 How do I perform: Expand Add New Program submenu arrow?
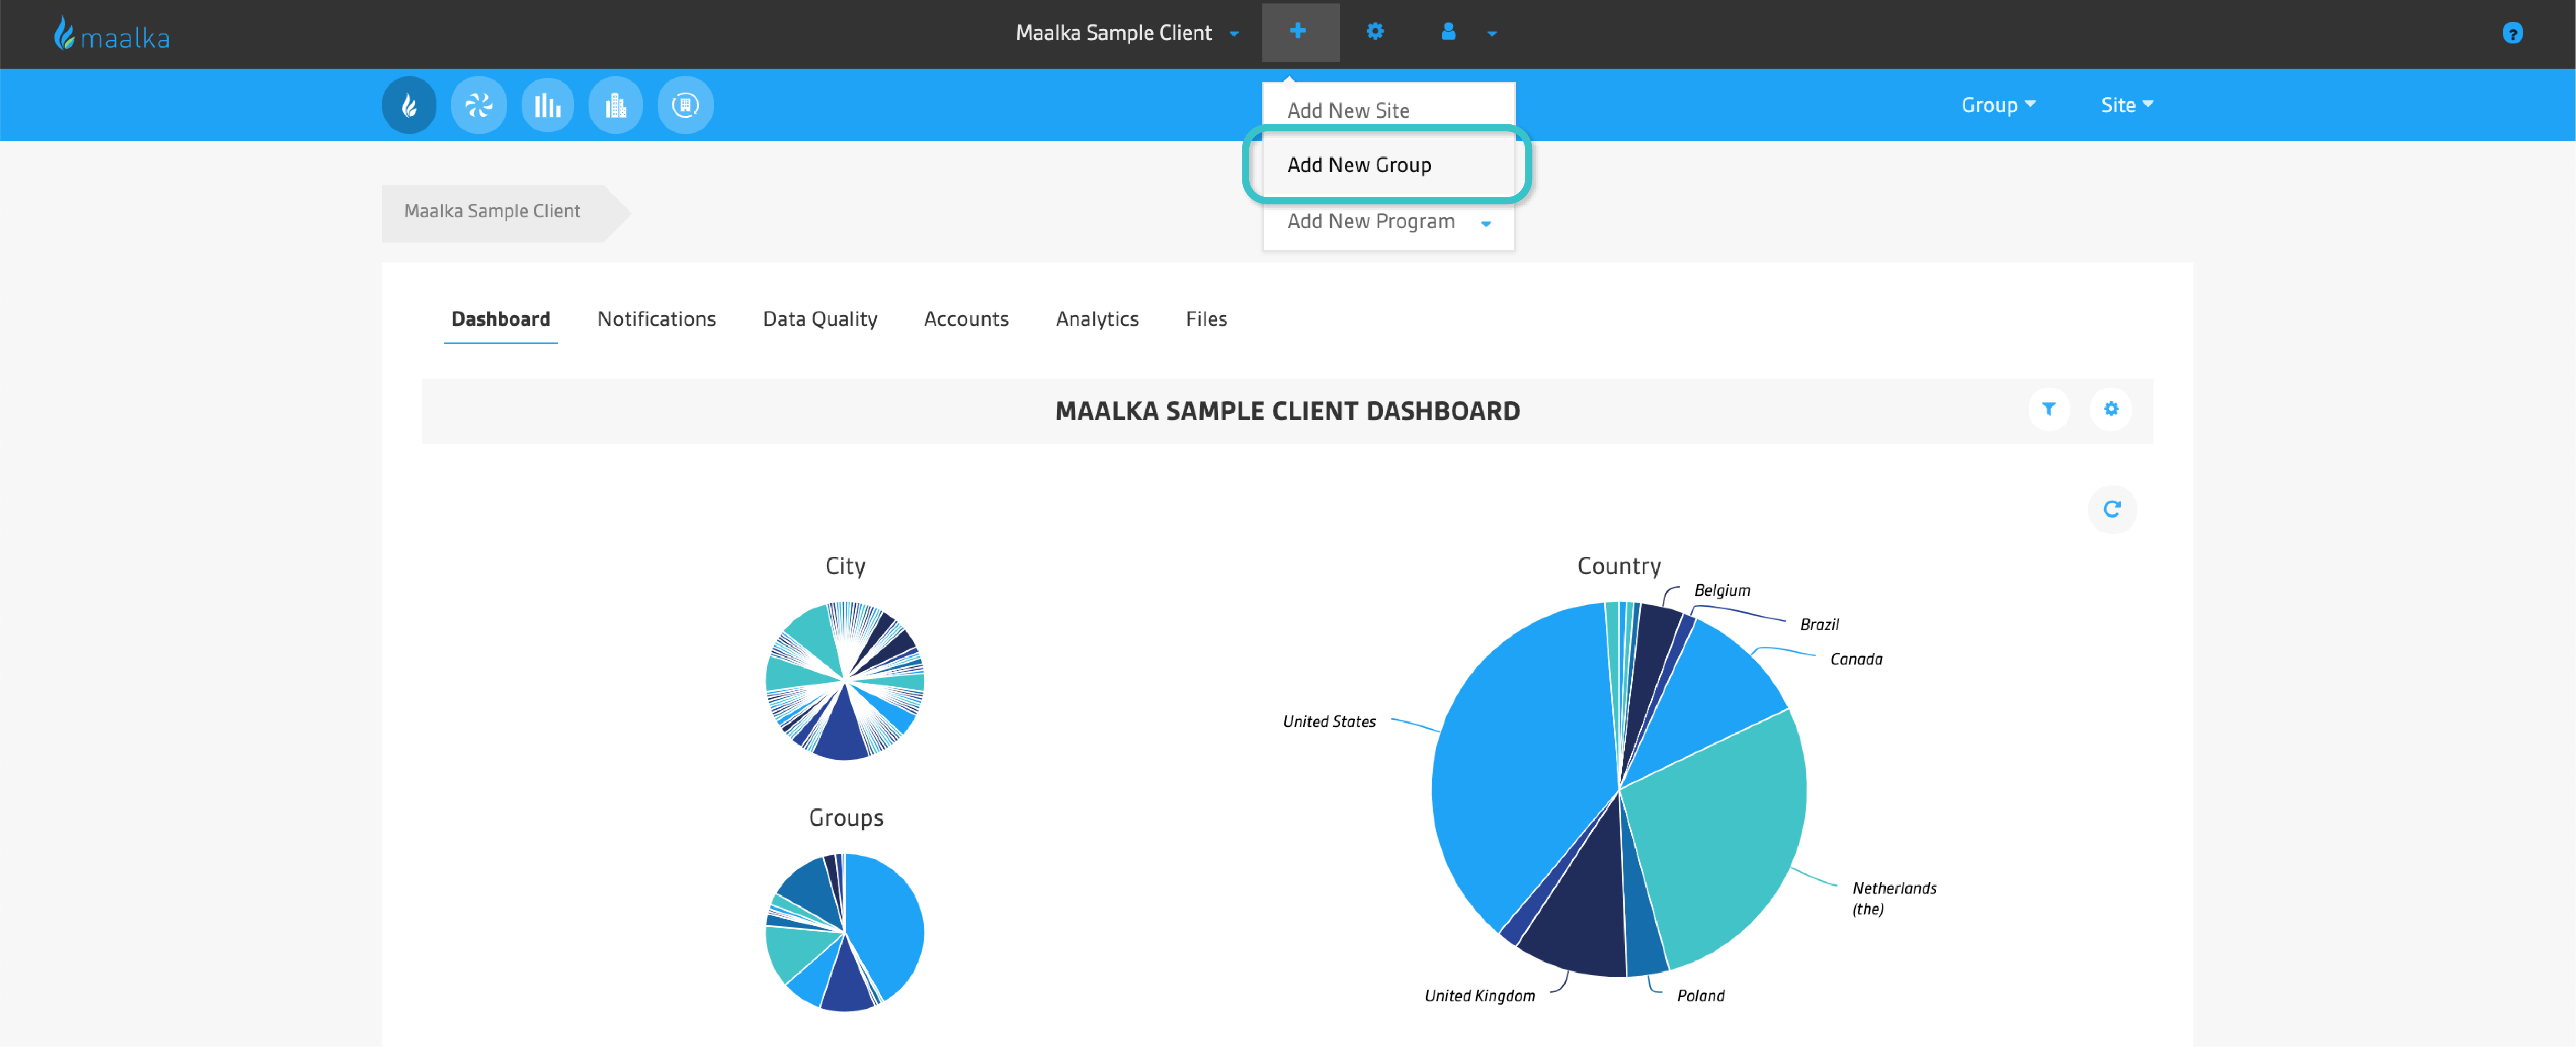click(1486, 223)
